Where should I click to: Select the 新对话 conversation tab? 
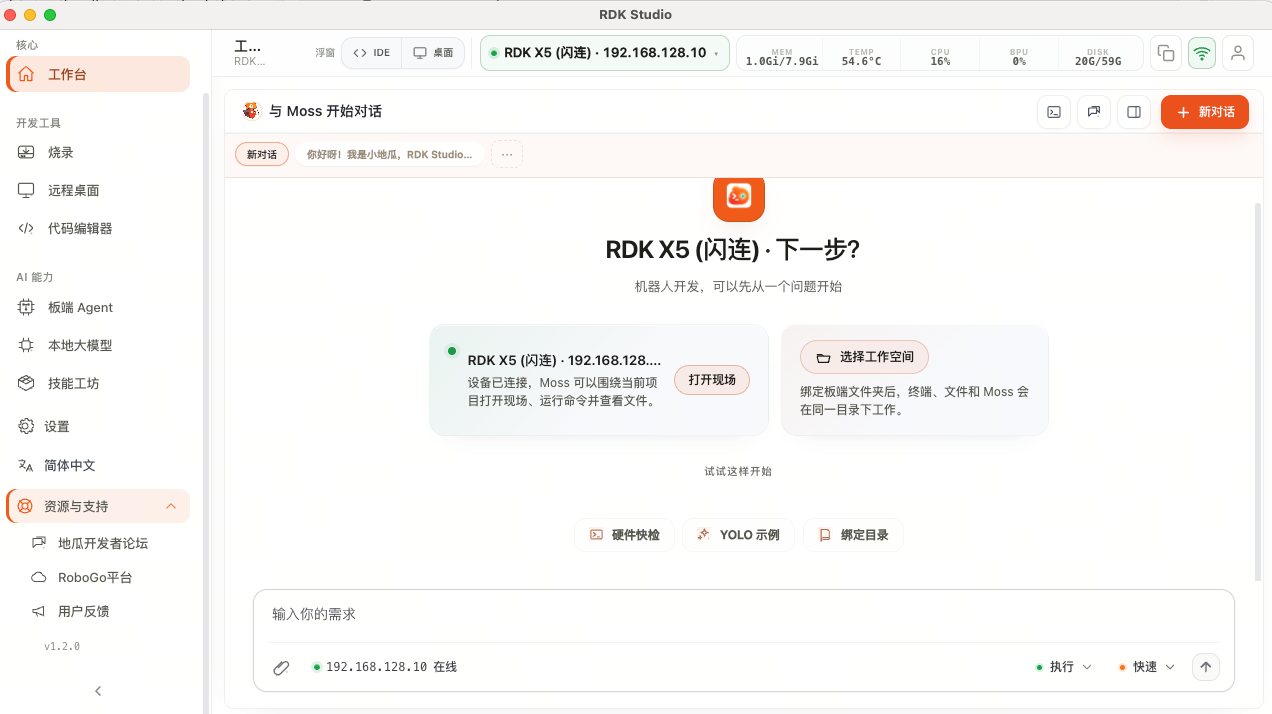[x=262, y=155]
